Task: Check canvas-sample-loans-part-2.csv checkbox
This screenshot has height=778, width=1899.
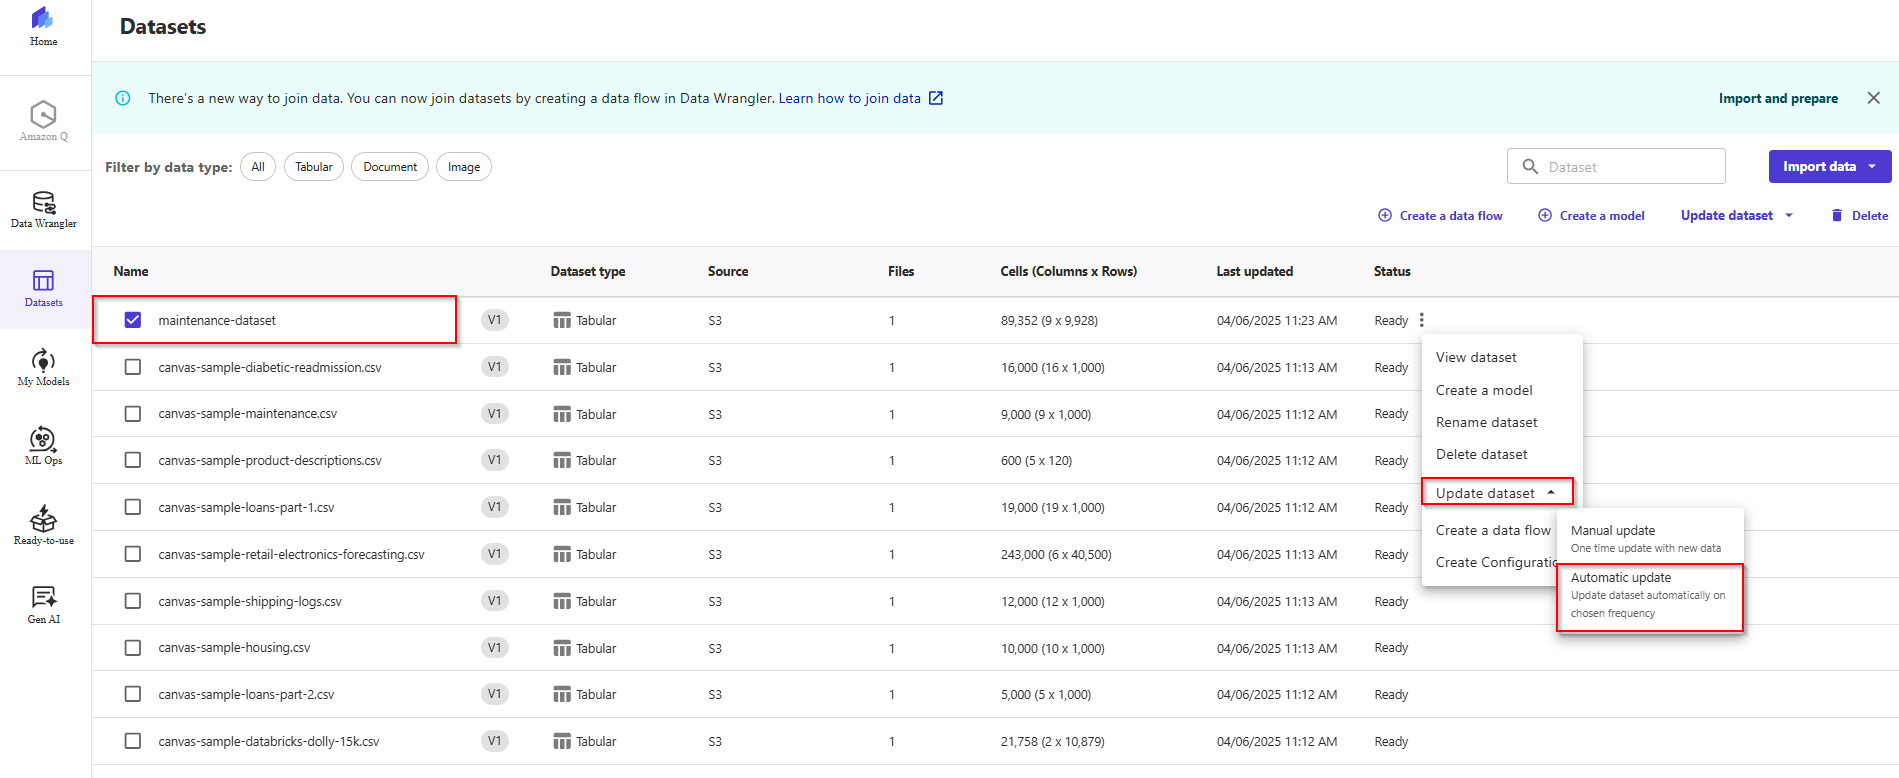Action: coord(133,694)
